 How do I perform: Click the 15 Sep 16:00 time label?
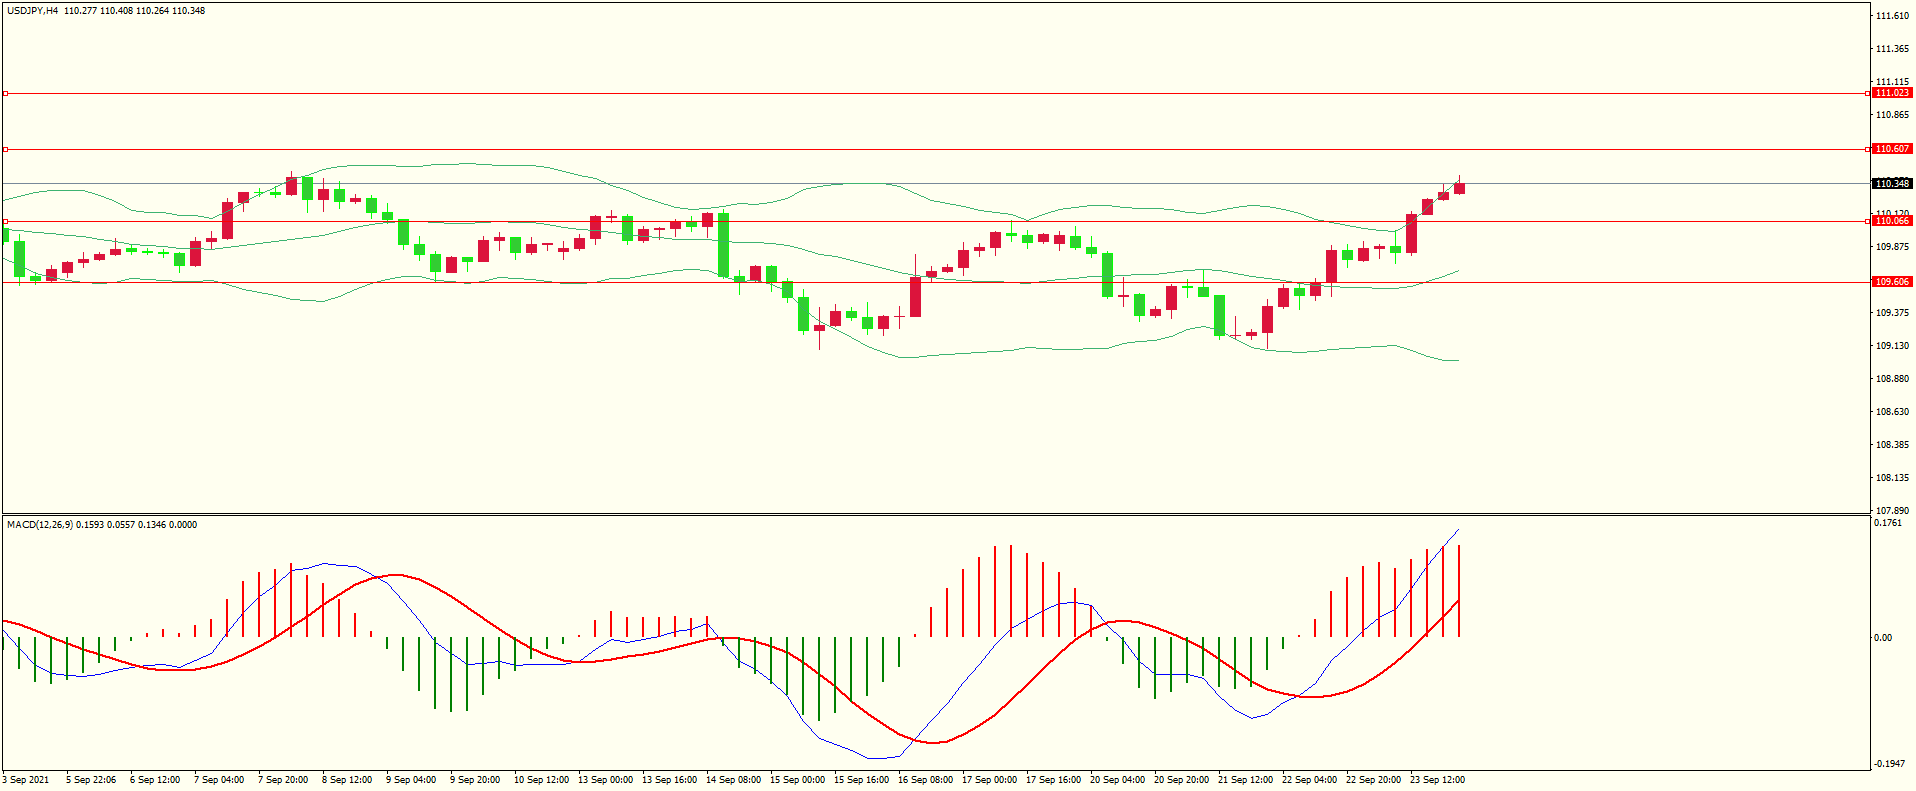click(x=861, y=780)
